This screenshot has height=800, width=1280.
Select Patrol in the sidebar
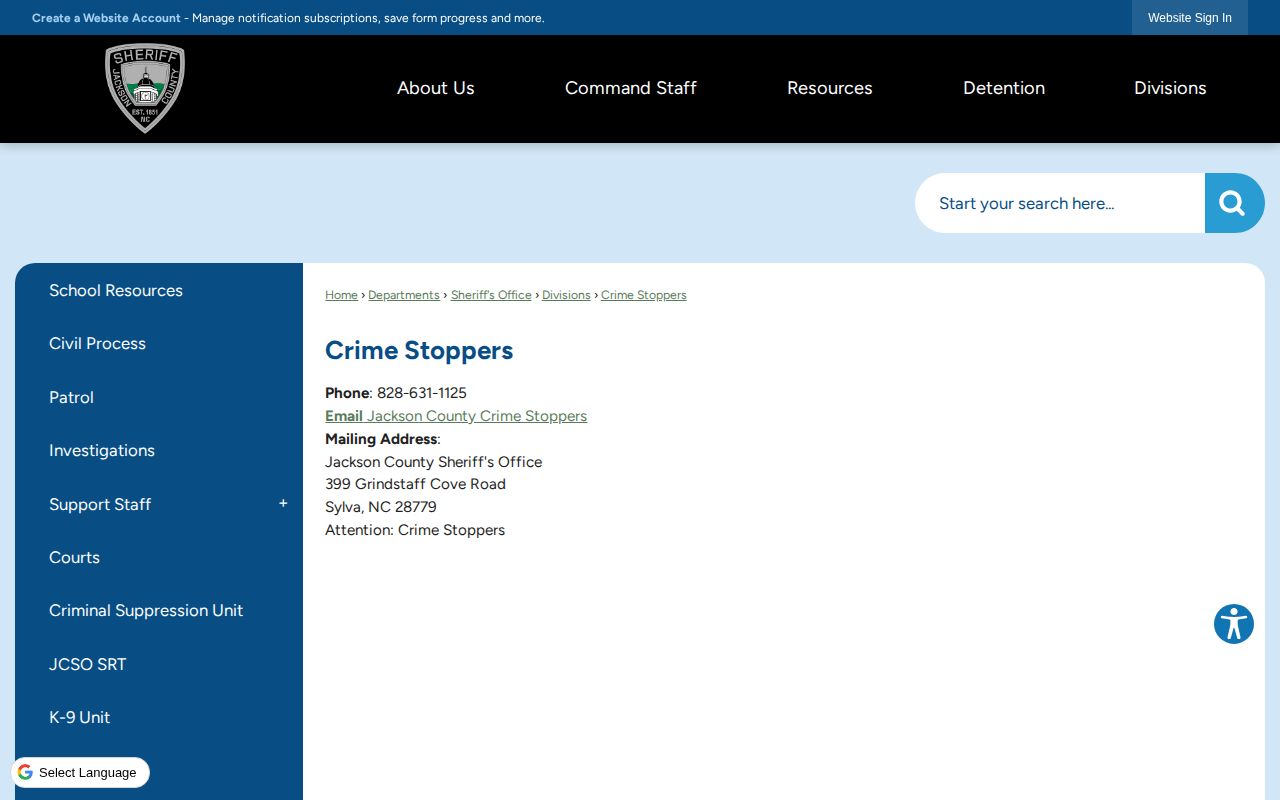point(159,397)
